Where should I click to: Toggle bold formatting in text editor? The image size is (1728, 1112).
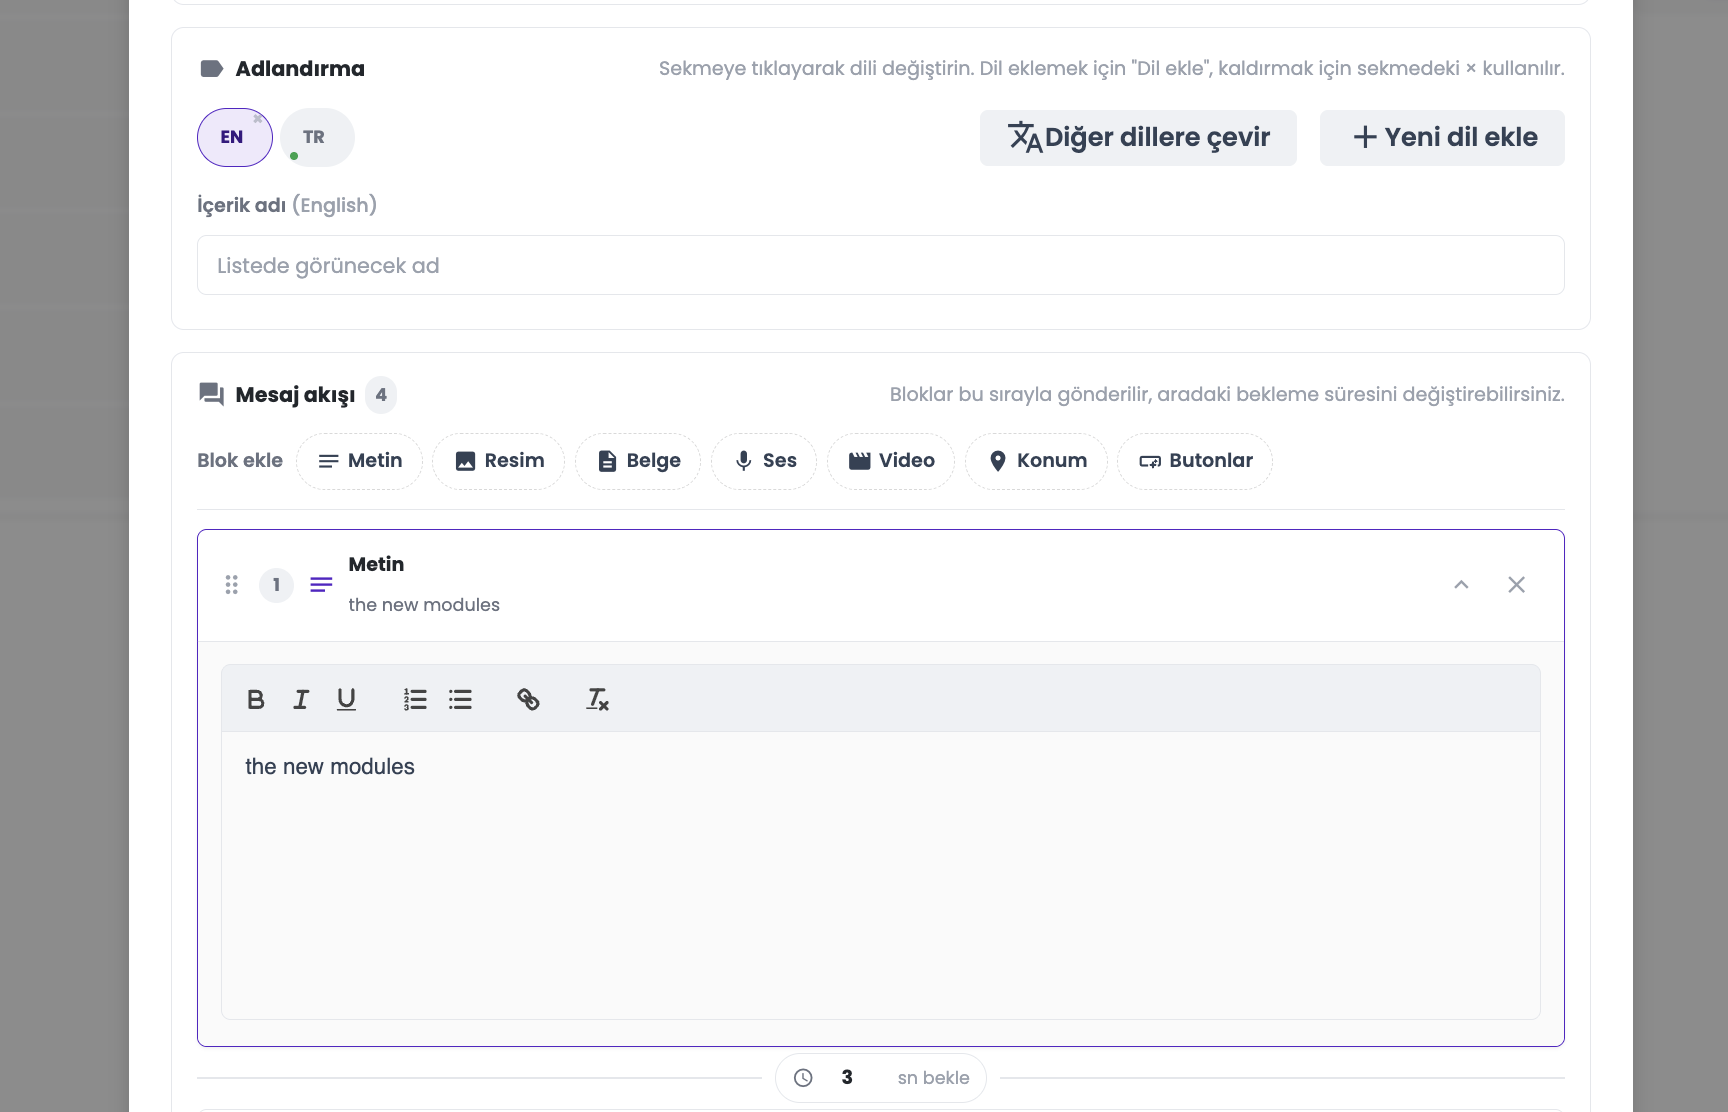(x=256, y=699)
